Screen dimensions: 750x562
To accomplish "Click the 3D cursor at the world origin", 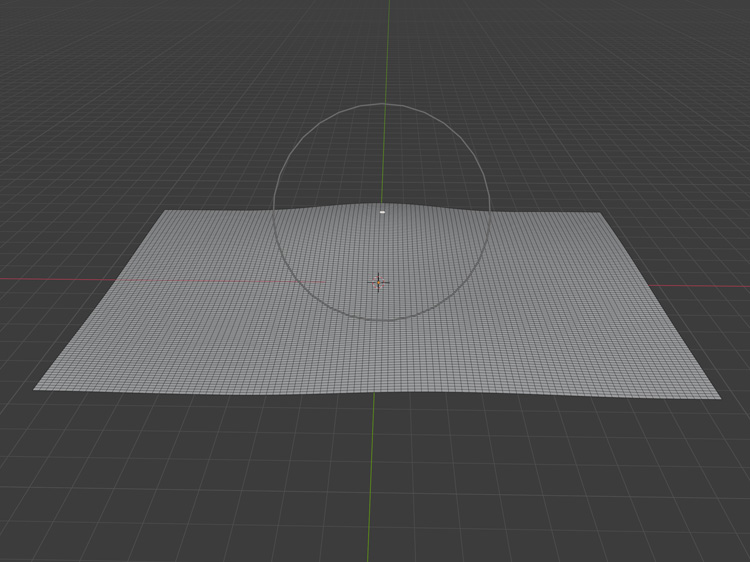I will click(378, 282).
